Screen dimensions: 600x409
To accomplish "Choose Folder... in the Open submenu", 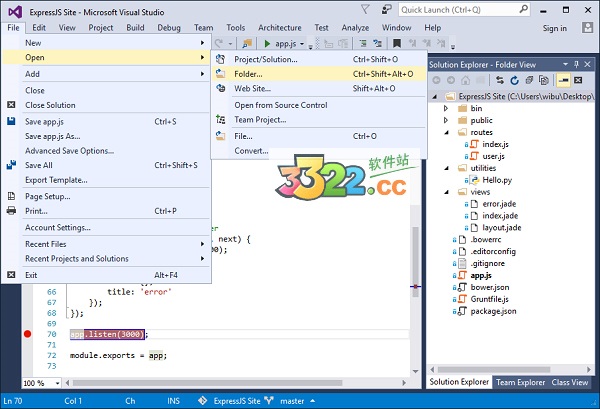I will click(x=319, y=74).
